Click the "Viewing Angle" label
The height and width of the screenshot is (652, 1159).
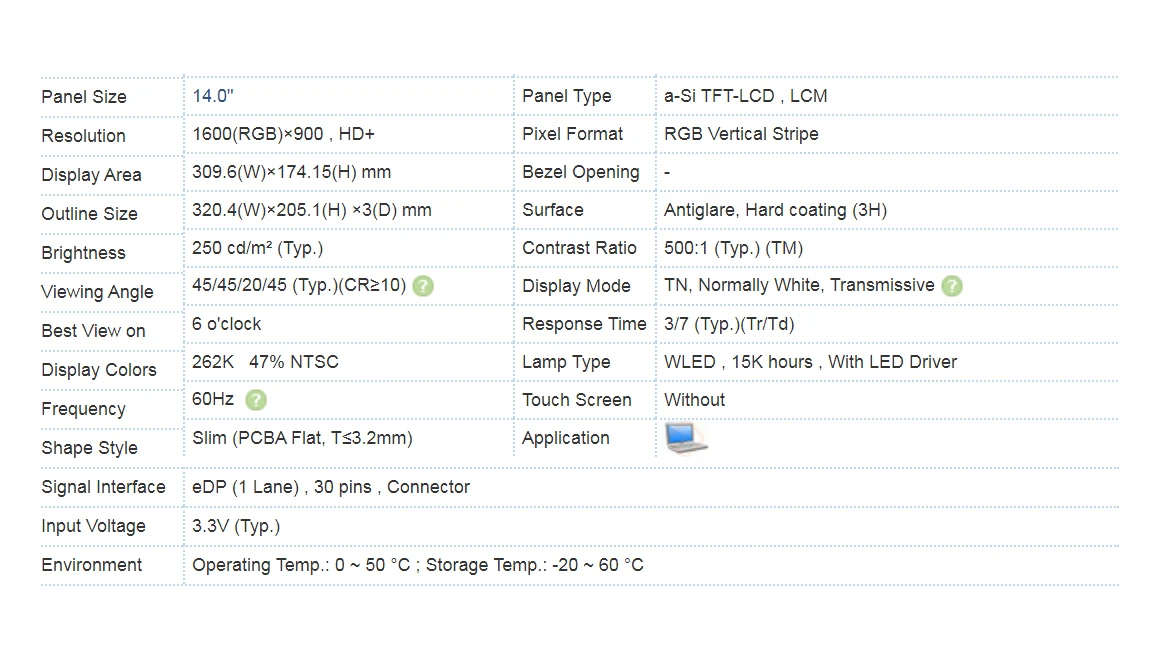point(98,293)
